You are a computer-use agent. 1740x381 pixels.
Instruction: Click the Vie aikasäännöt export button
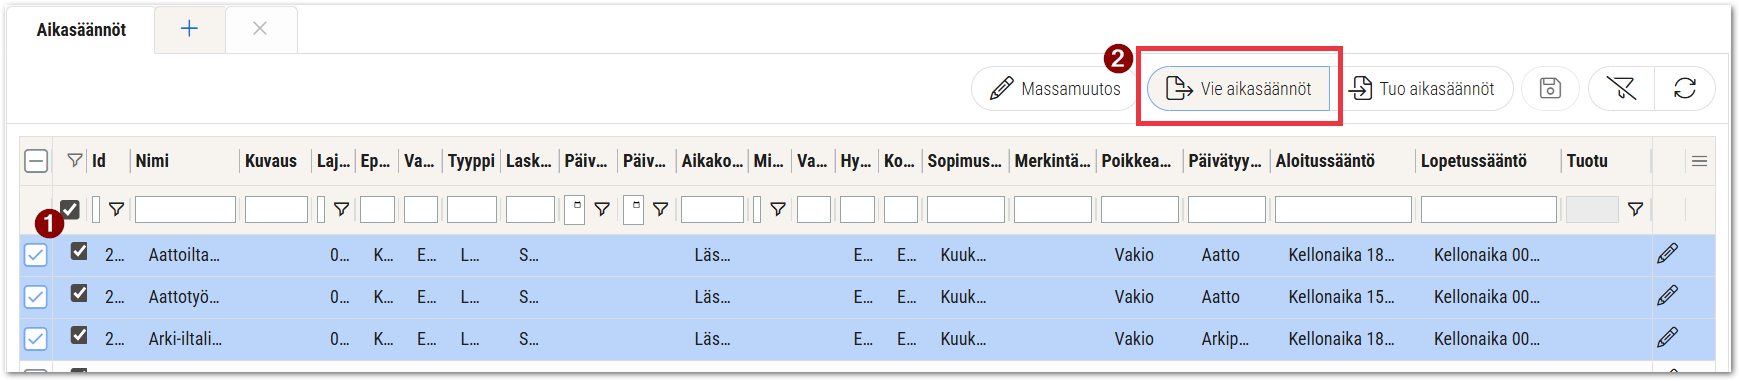coord(1238,89)
